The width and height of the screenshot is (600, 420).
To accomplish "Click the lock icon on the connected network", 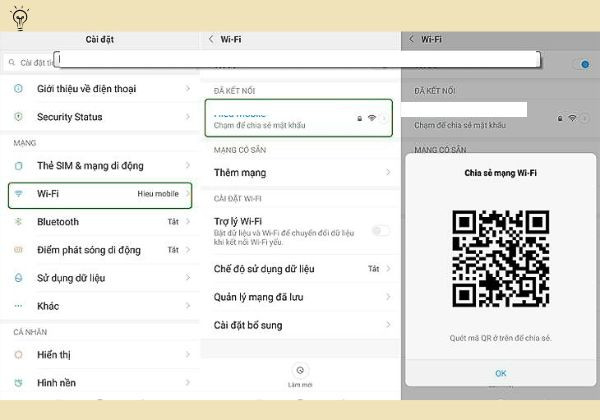I will pos(359,118).
